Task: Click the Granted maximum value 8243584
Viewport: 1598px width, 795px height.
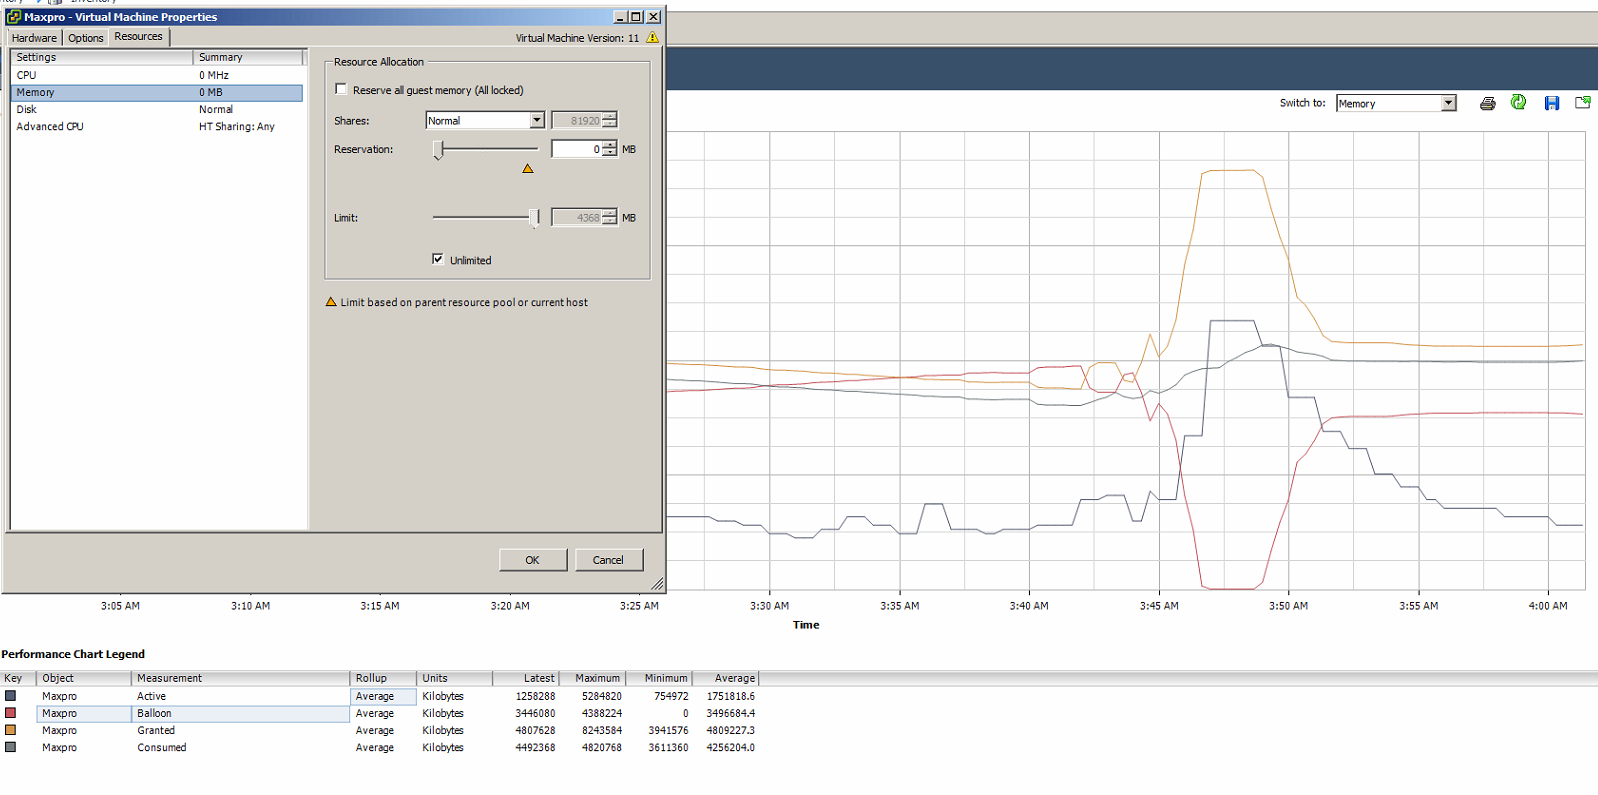Action: [x=602, y=730]
